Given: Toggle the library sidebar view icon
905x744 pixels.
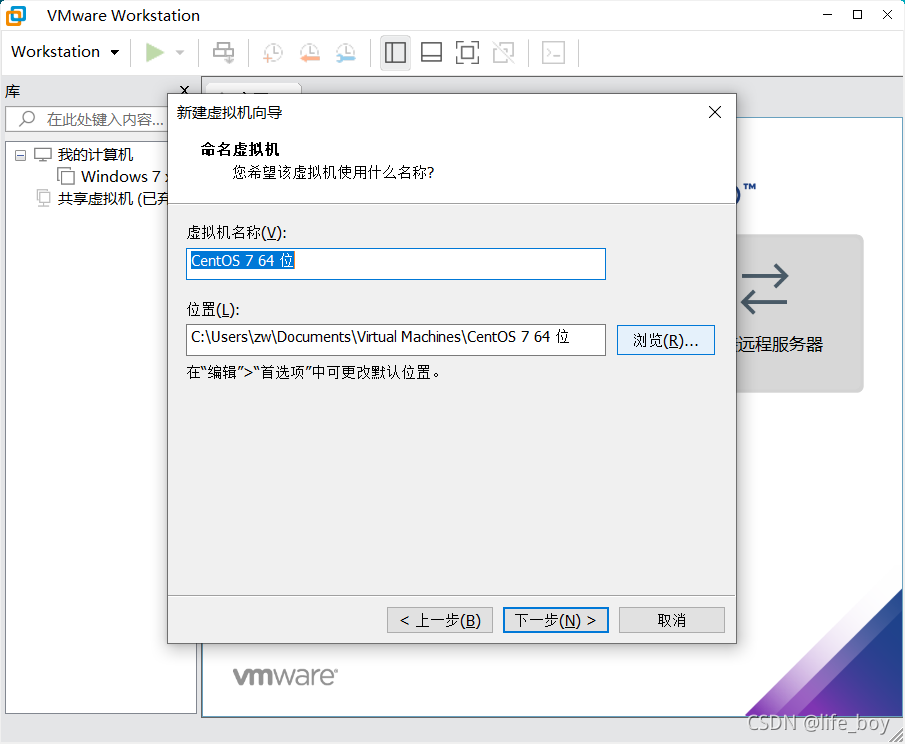Looking at the screenshot, I should point(395,53).
